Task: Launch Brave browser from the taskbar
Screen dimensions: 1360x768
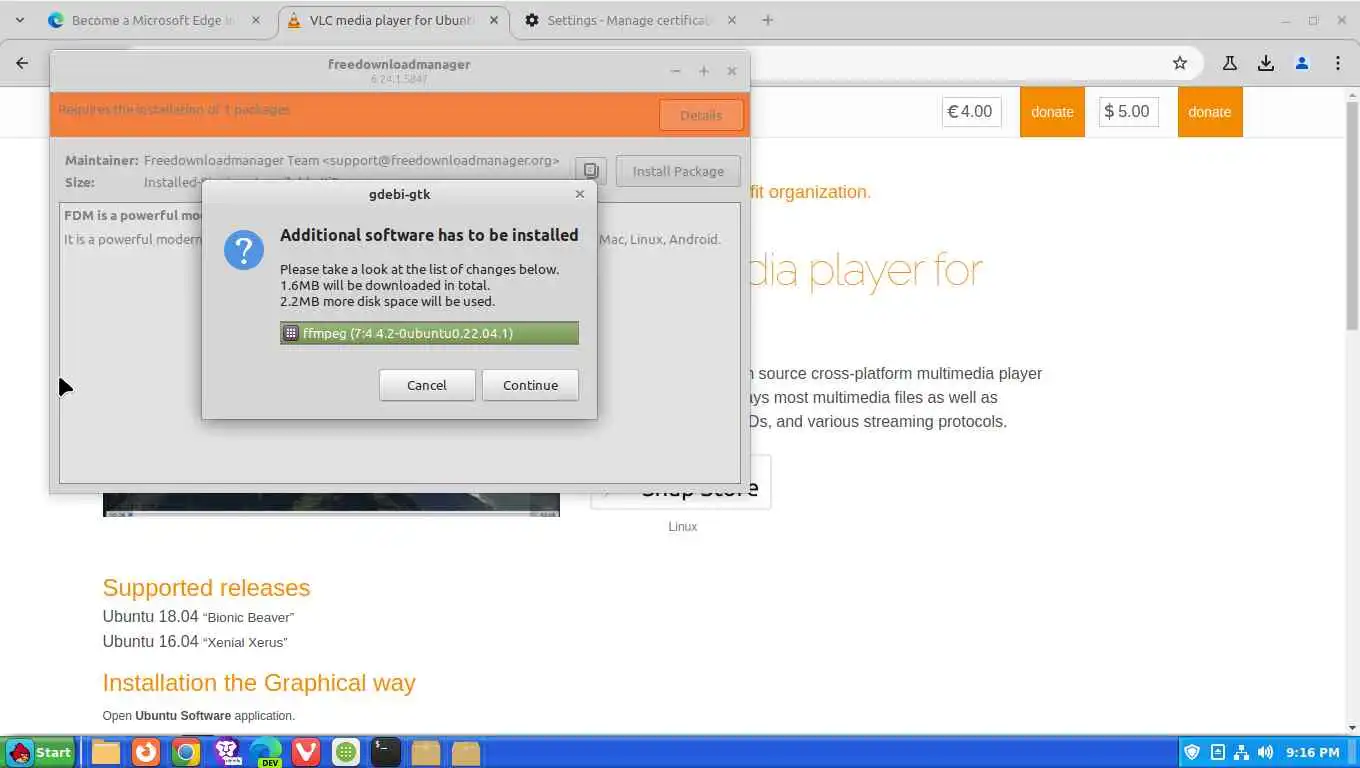Action: [x=227, y=752]
